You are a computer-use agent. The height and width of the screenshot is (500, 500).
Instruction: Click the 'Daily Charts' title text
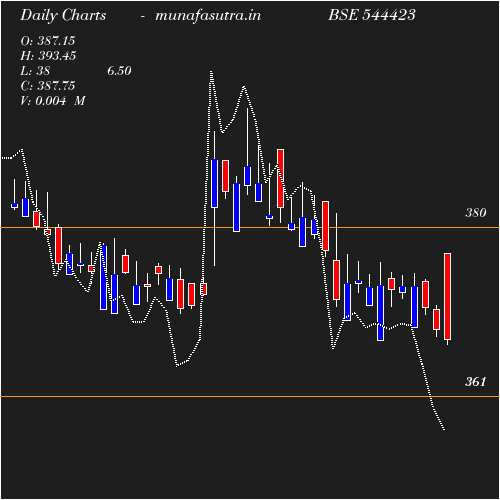(63, 16)
